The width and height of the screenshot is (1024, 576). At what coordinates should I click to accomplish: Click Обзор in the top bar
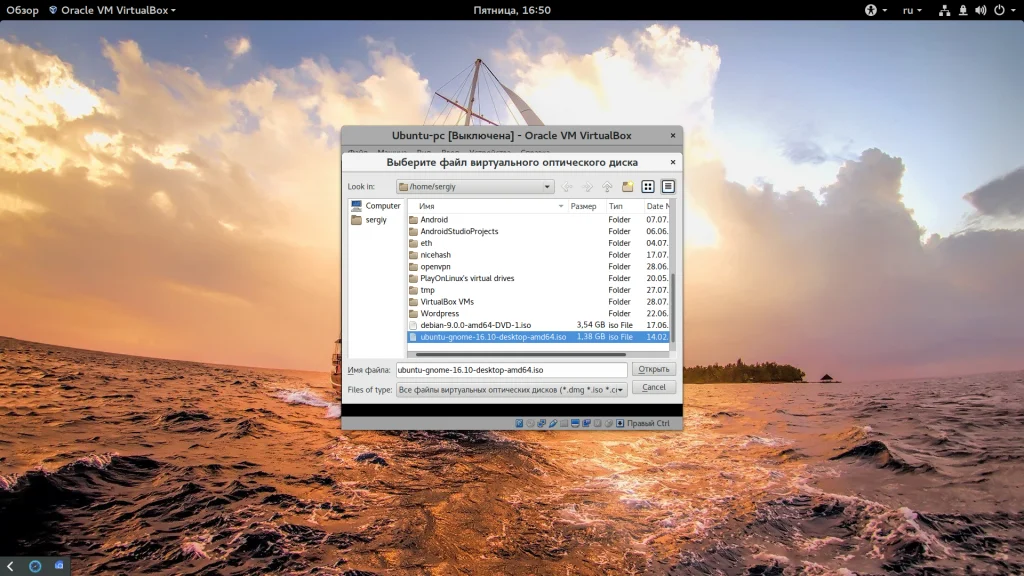[x=22, y=10]
